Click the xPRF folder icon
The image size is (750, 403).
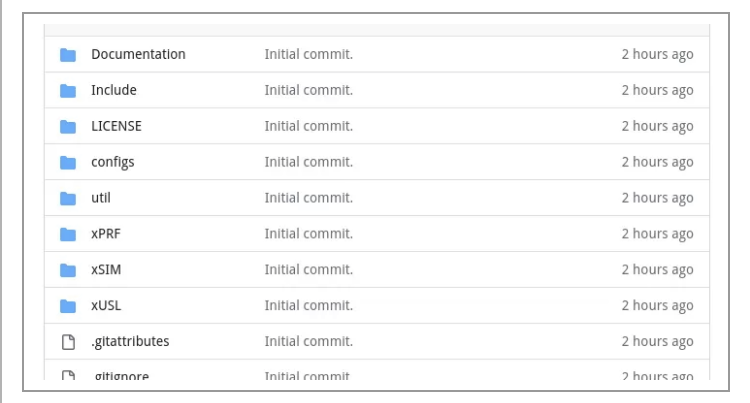click(68, 234)
